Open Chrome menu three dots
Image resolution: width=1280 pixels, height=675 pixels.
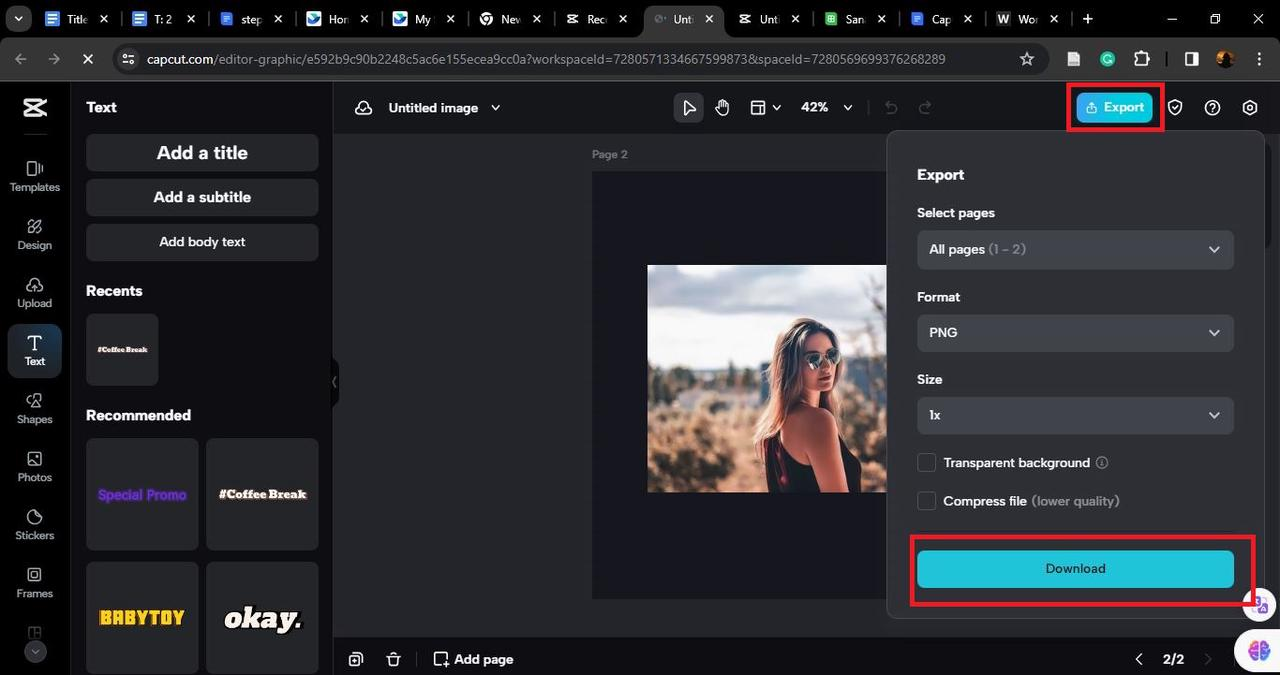pyautogui.click(x=1258, y=59)
